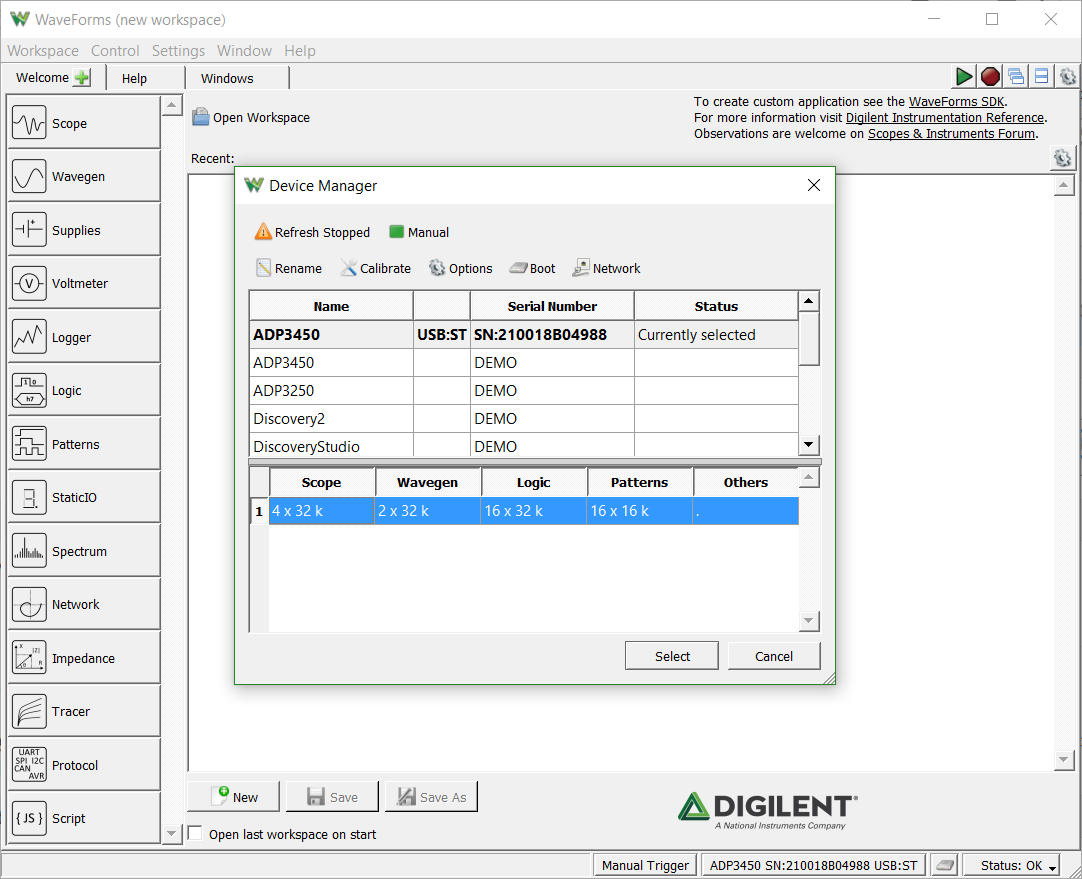
Task: Click device list scroll down arrow
Action: (808, 444)
